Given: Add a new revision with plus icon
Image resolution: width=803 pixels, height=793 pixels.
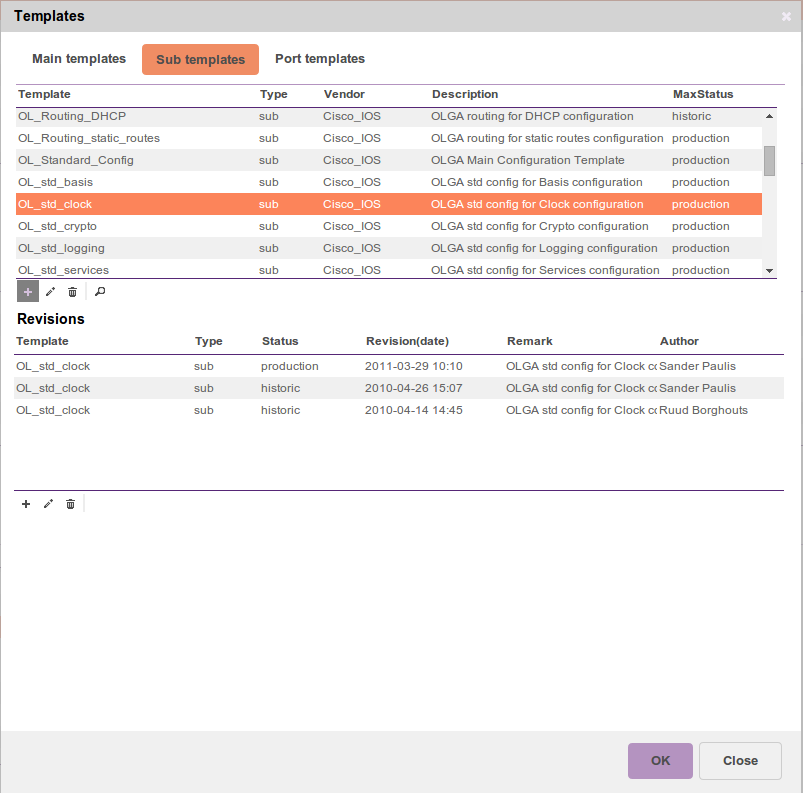Looking at the screenshot, I should tap(26, 504).
